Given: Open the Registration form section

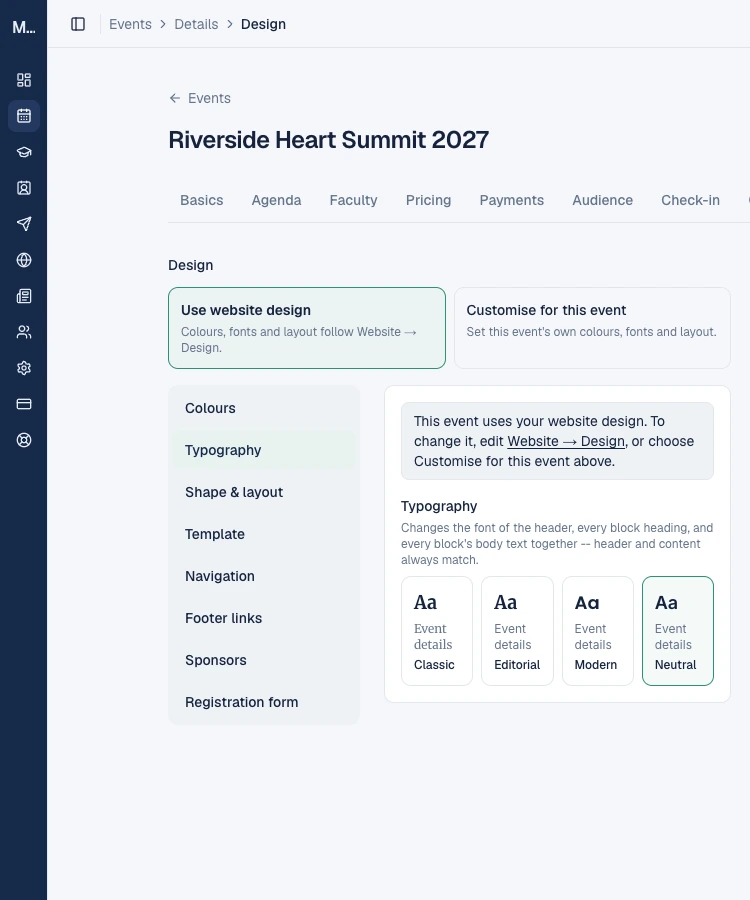Looking at the screenshot, I should click(x=264, y=702).
